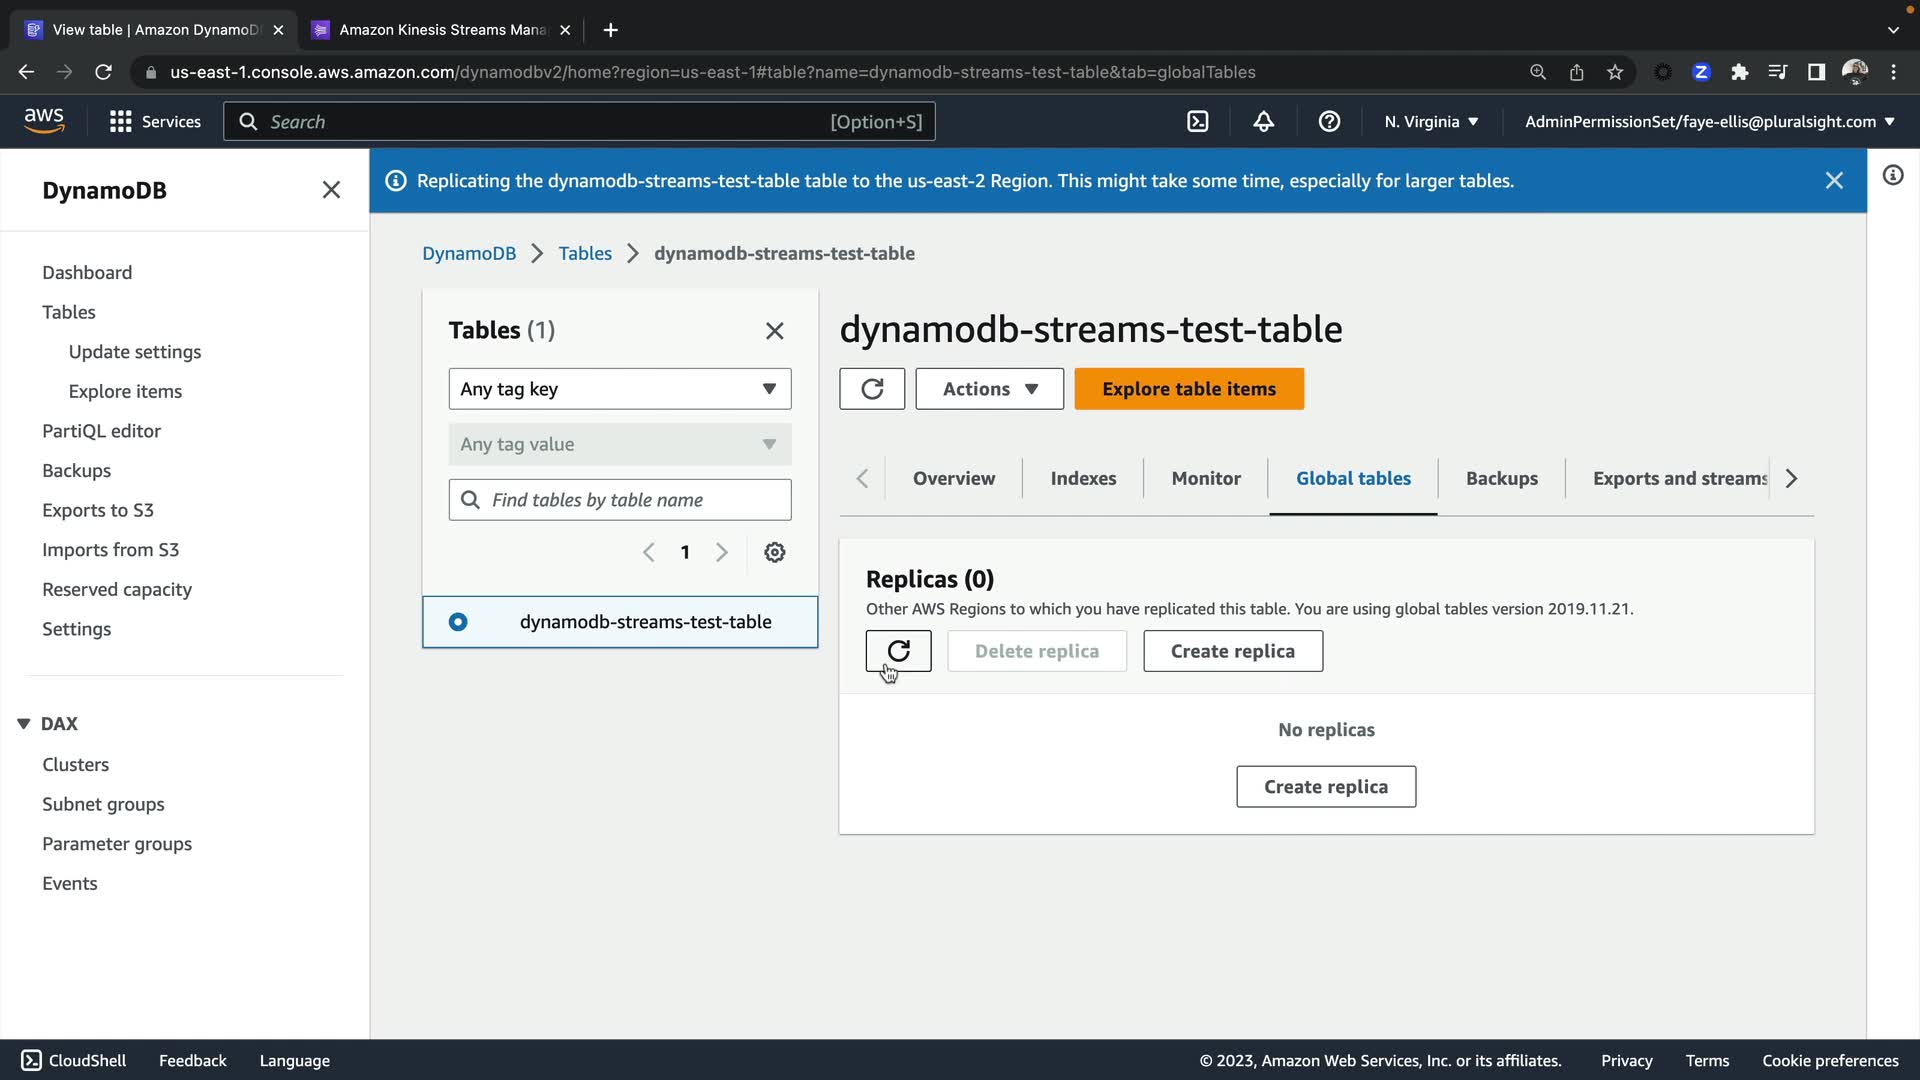Screen dimensions: 1920x1080
Task: Switch to the Exports and streams tab
Action: [1679, 478]
